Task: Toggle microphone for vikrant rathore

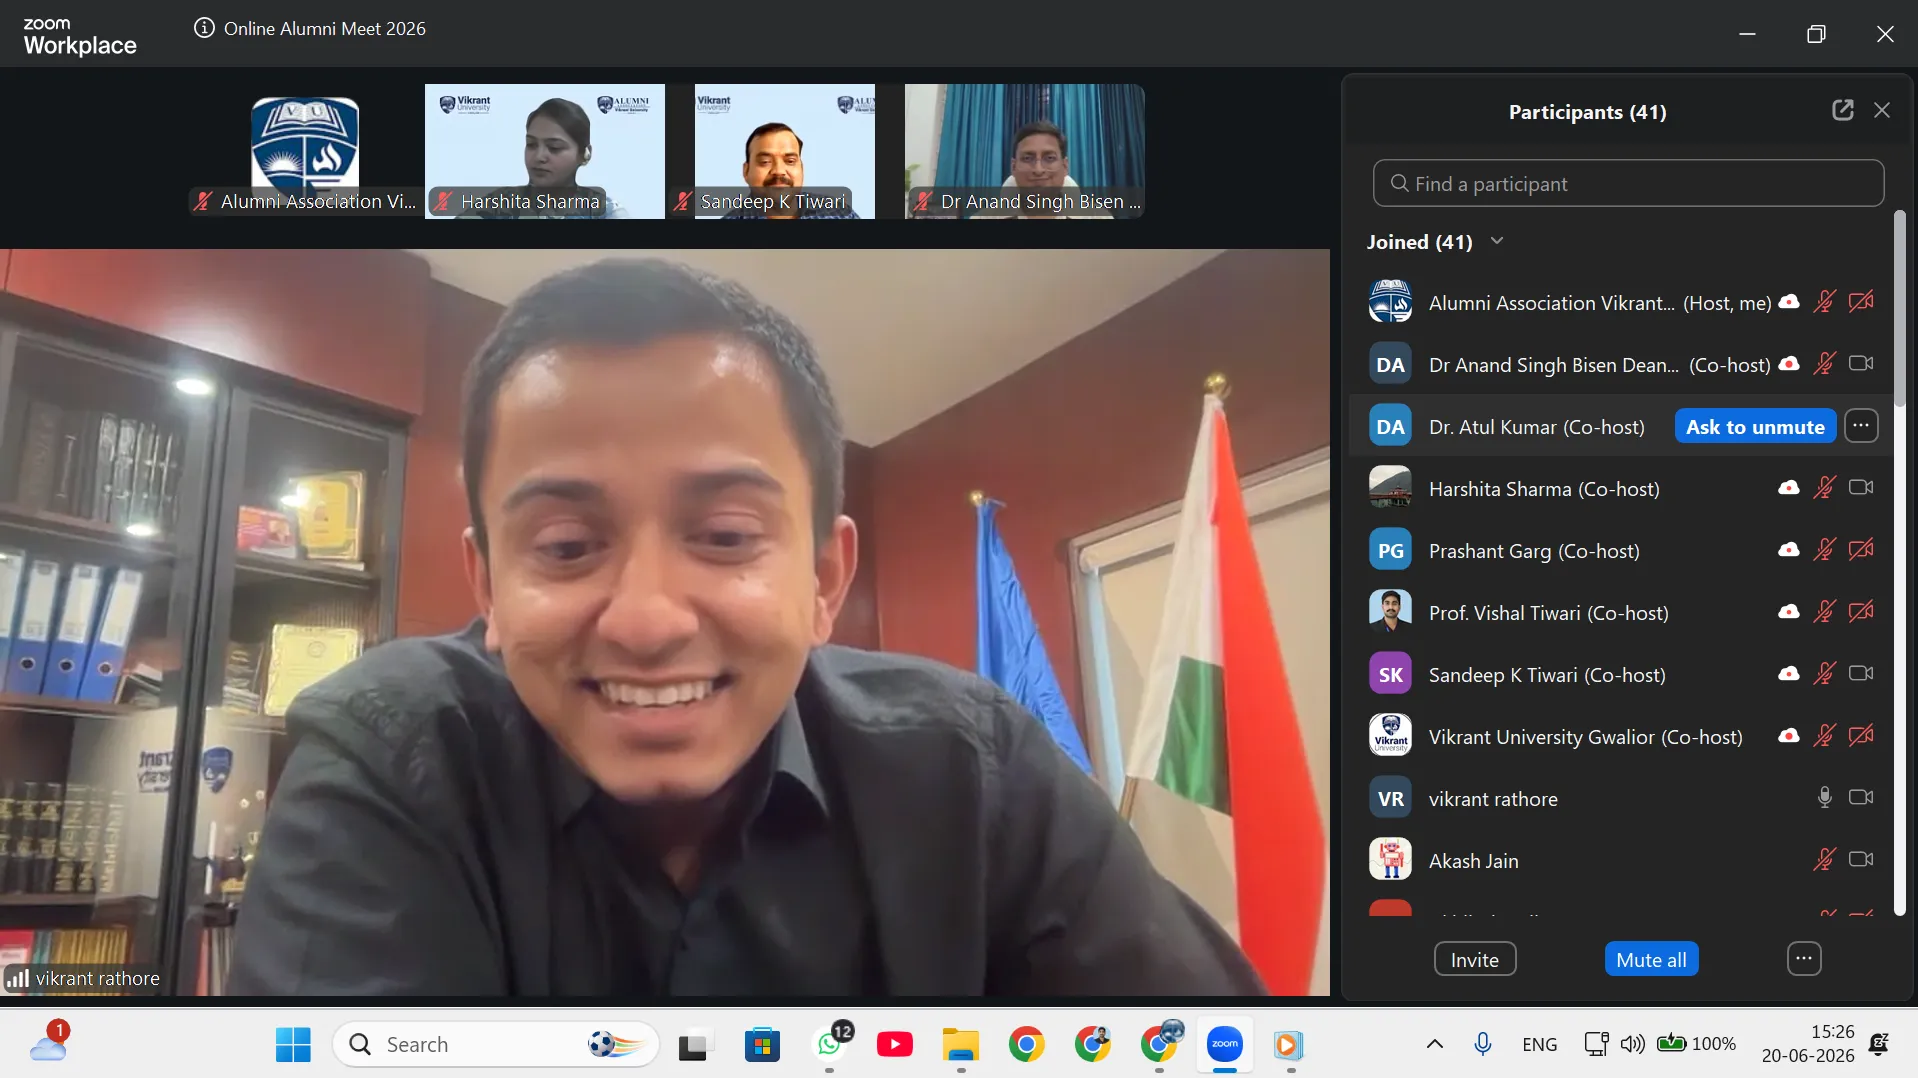Action: 1825,798
